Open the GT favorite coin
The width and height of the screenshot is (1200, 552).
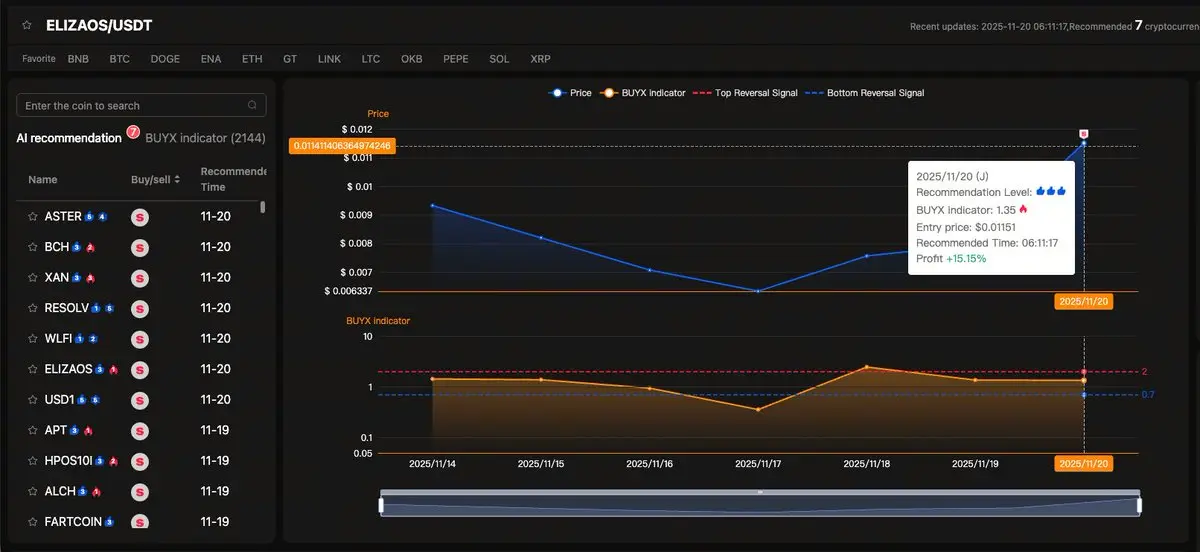tap(290, 59)
